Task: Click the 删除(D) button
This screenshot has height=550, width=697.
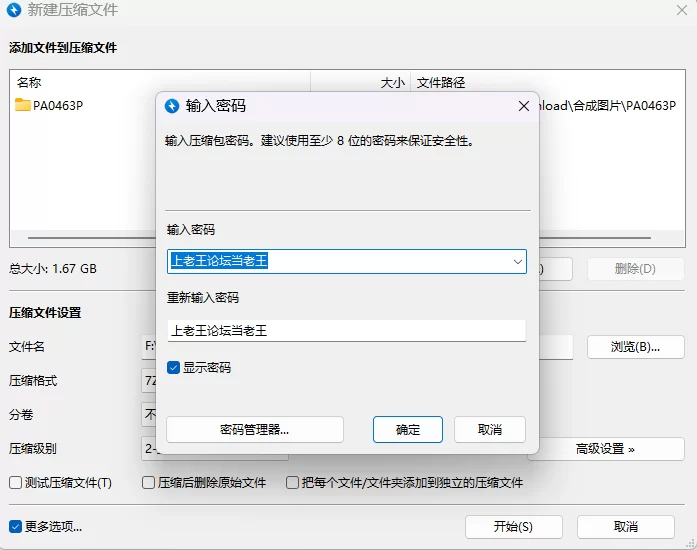Action: tap(636, 269)
